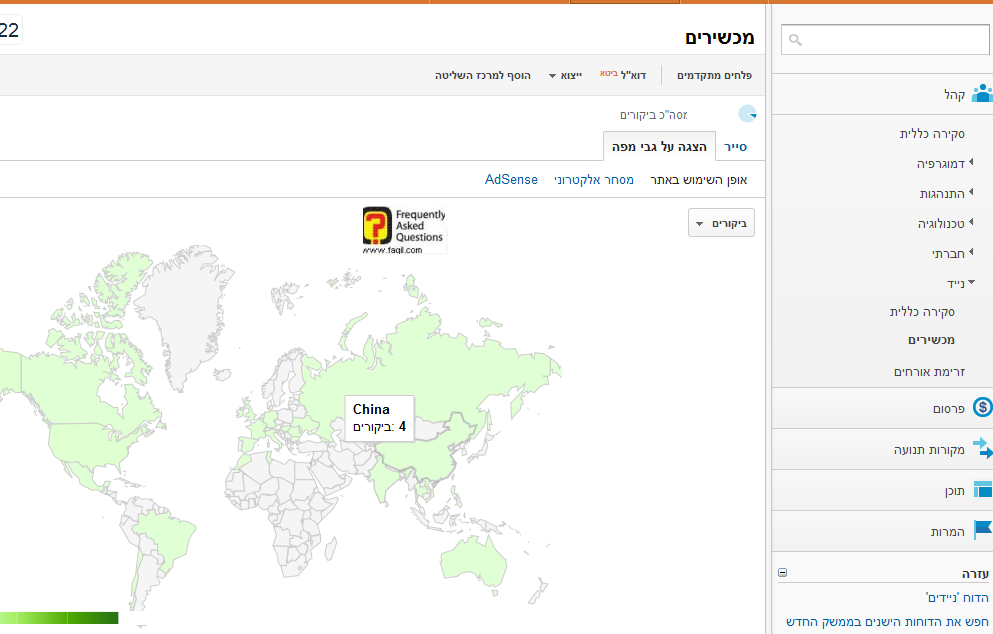Viewport: 993px width, 634px height.
Task: Select the הצגה על גבי מפה tab
Action: tap(660, 148)
